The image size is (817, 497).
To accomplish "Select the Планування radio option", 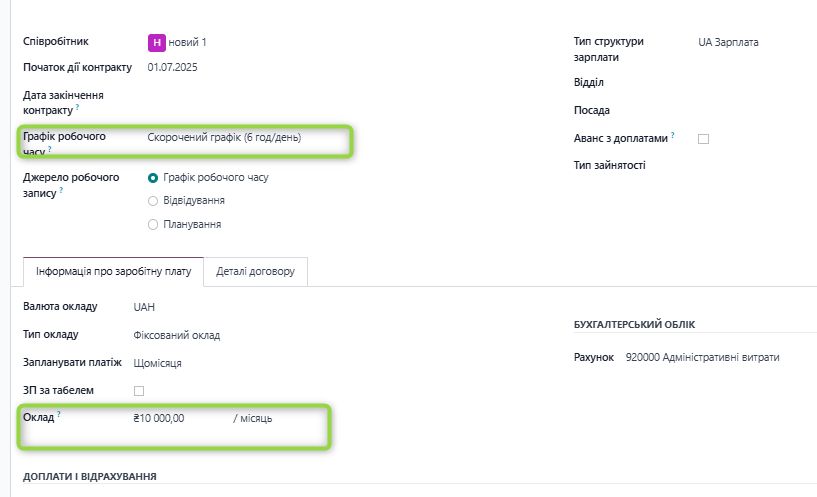I will coord(153,225).
